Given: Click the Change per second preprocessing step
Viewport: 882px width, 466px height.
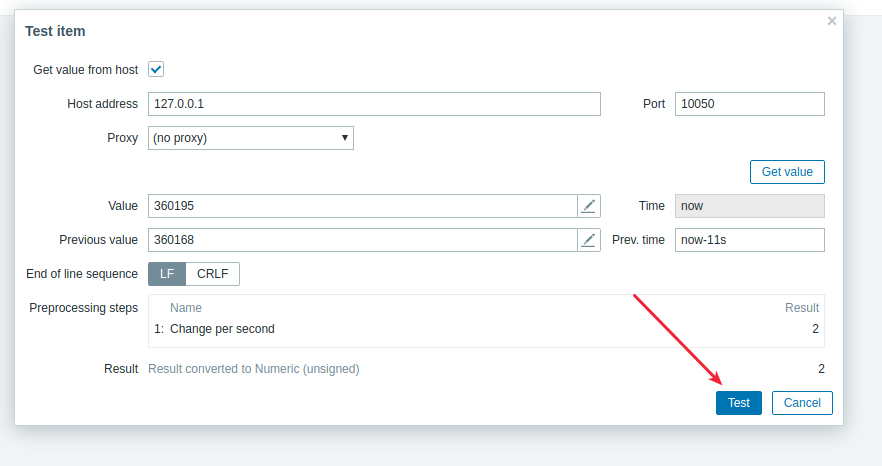Looking at the screenshot, I should (222, 329).
